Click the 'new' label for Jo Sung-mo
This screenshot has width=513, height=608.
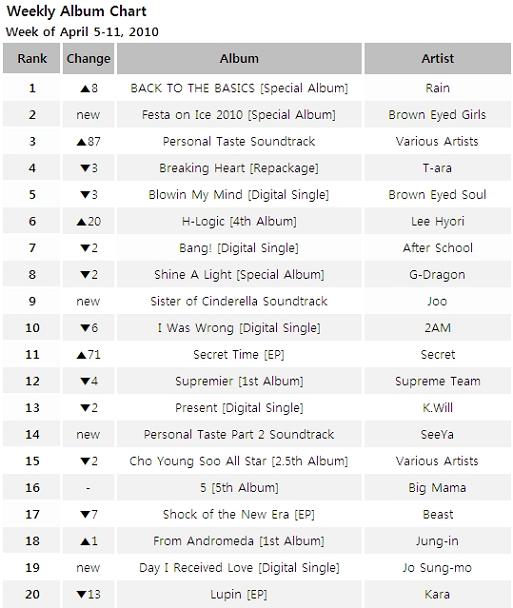(x=88, y=568)
